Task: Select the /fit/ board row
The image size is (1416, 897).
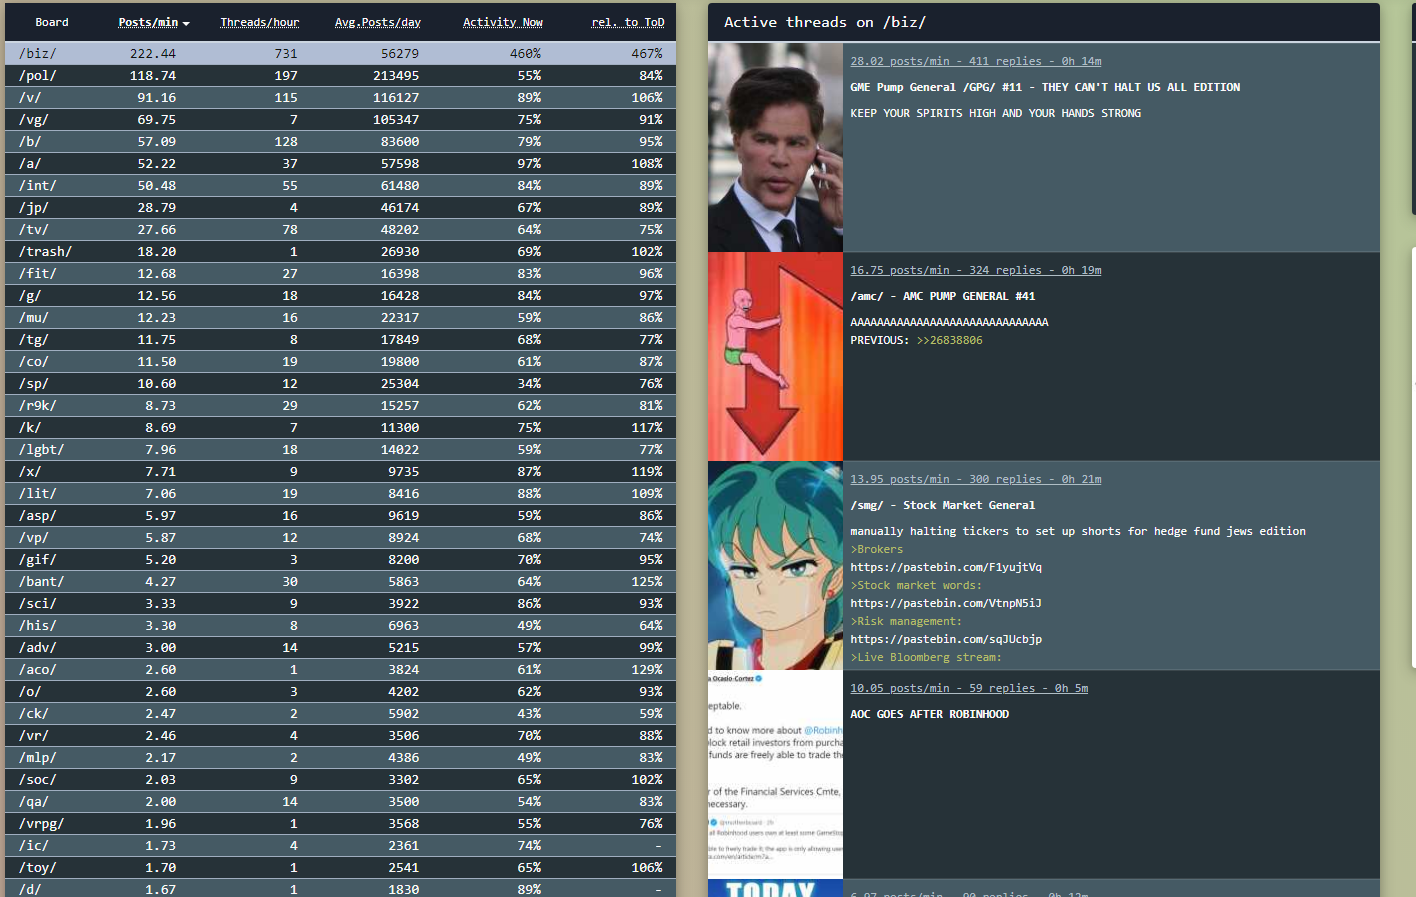Action: coord(340,273)
